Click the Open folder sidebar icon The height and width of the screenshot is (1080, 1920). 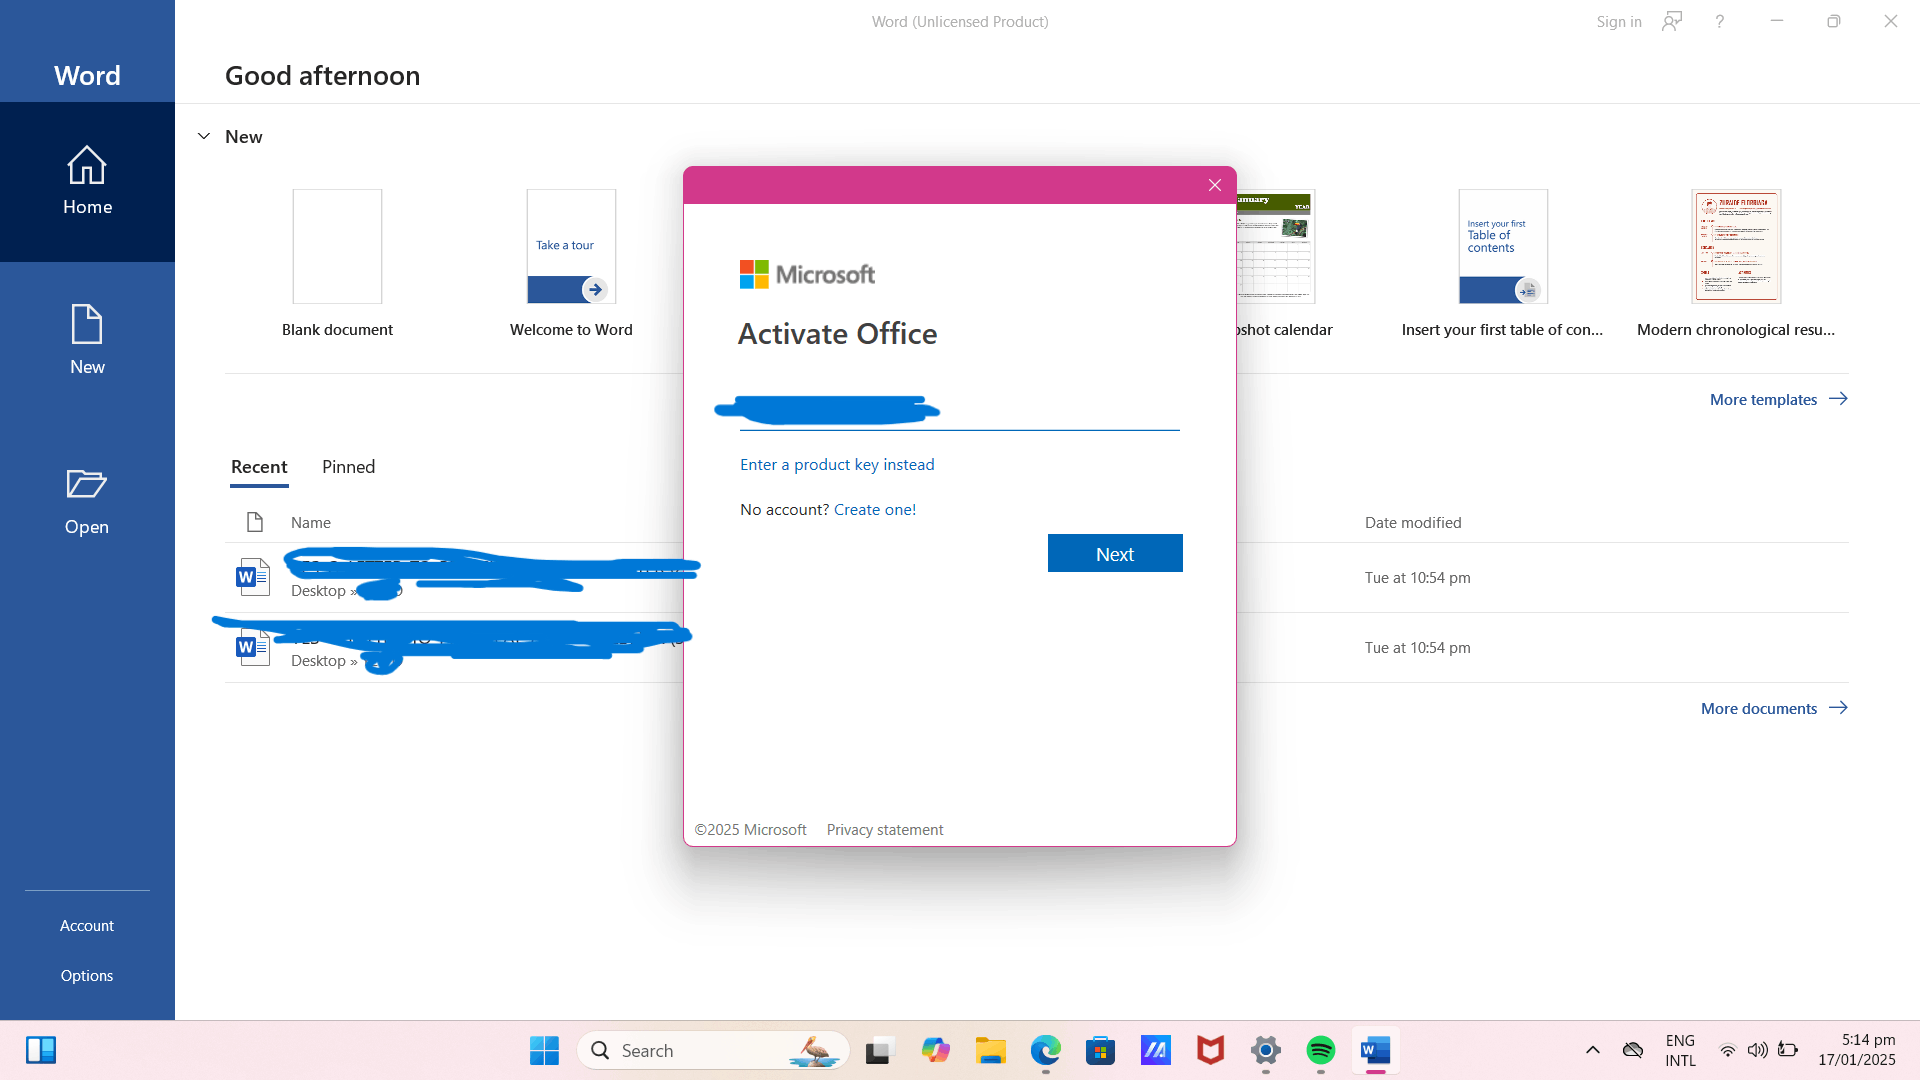point(87,500)
